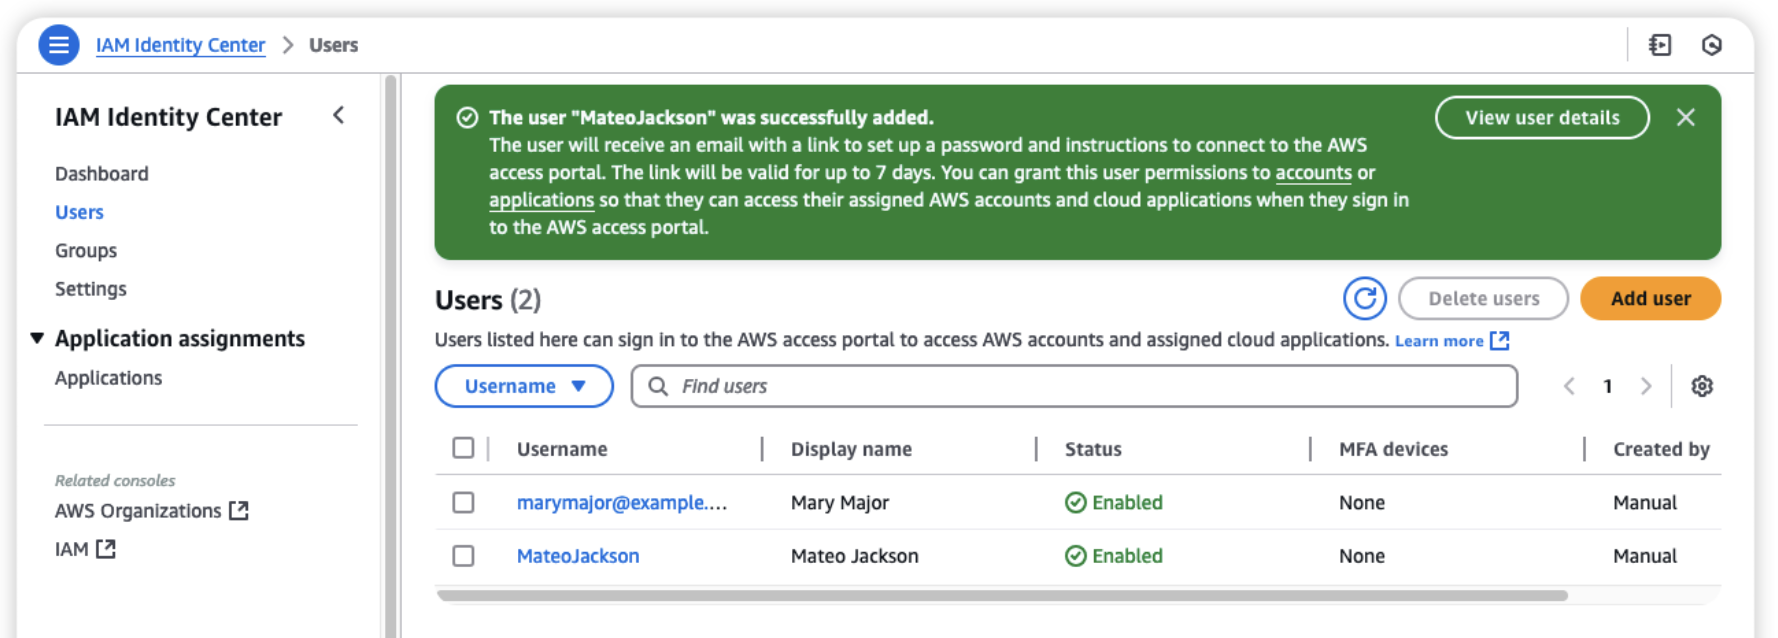1778x638 pixels.
Task: Click the MFA devices column header
Action: (x=1393, y=449)
